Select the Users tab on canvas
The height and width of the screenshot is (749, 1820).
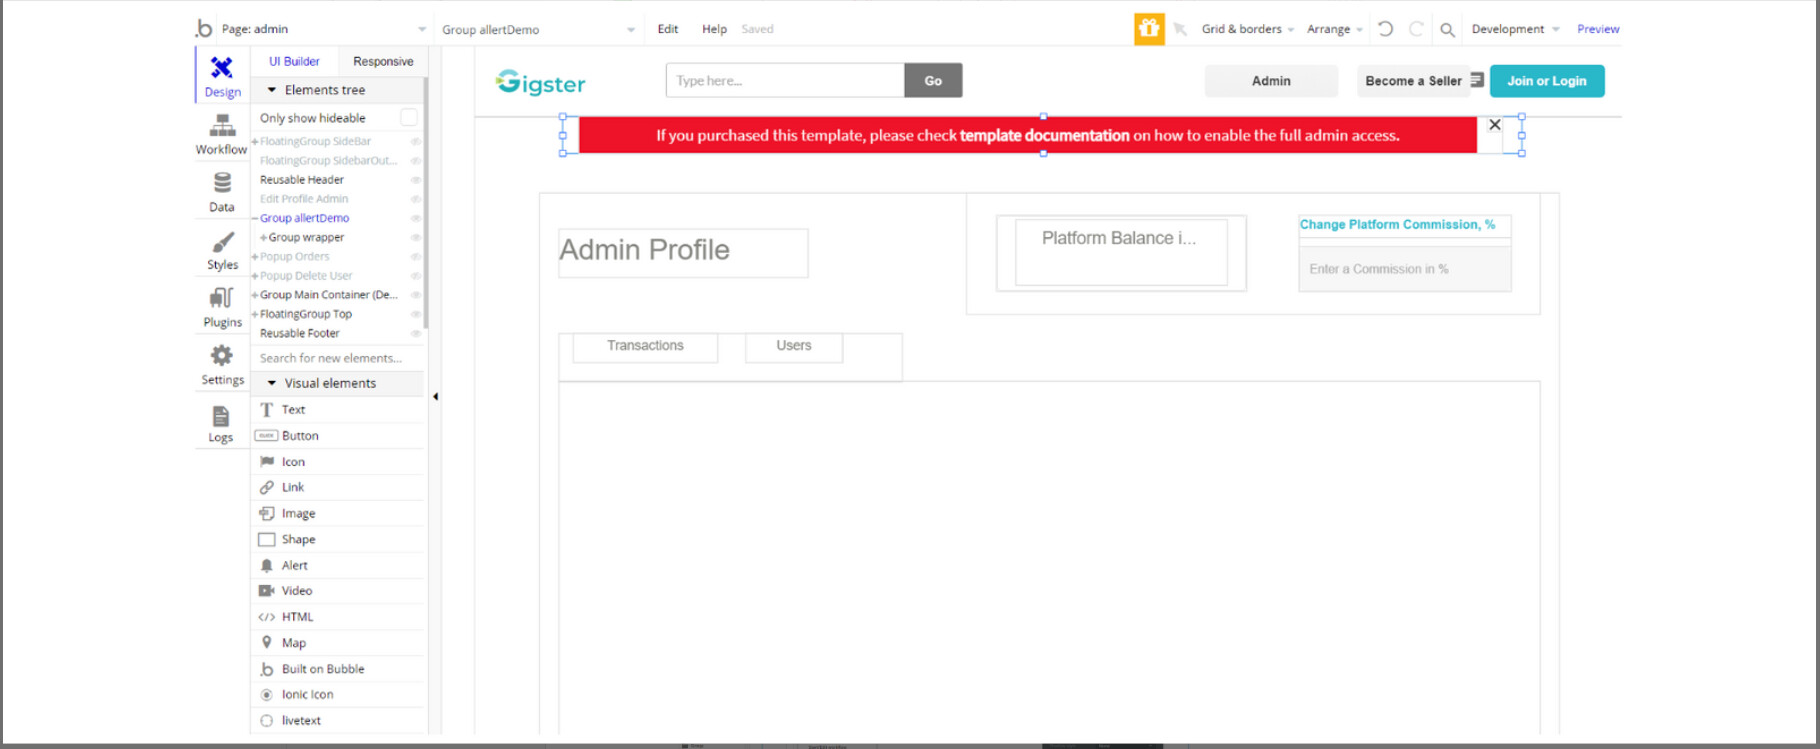[x=794, y=346]
